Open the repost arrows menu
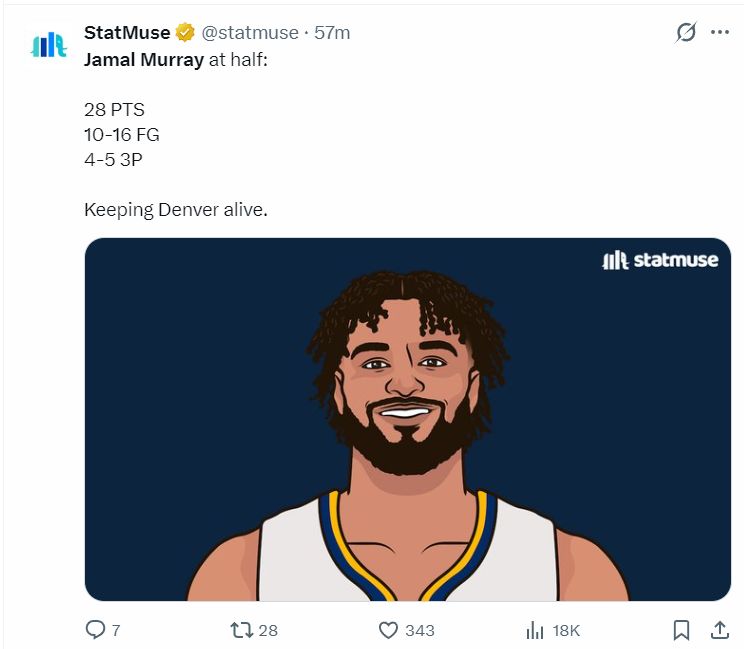The height and width of the screenshot is (649, 744). tap(241, 630)
